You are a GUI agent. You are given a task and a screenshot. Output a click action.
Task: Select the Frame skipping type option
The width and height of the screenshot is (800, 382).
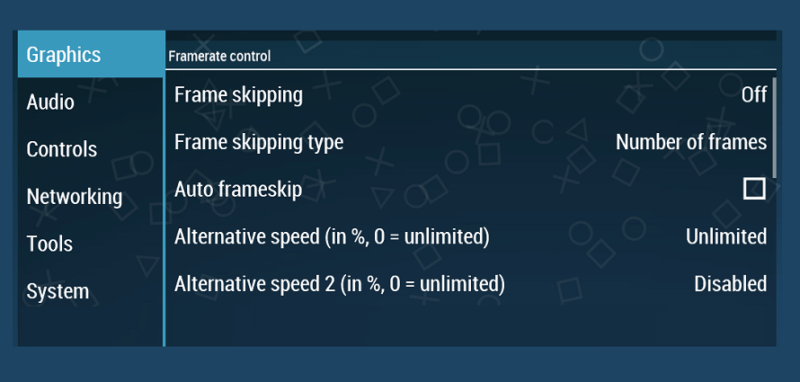tap(469, 142)
